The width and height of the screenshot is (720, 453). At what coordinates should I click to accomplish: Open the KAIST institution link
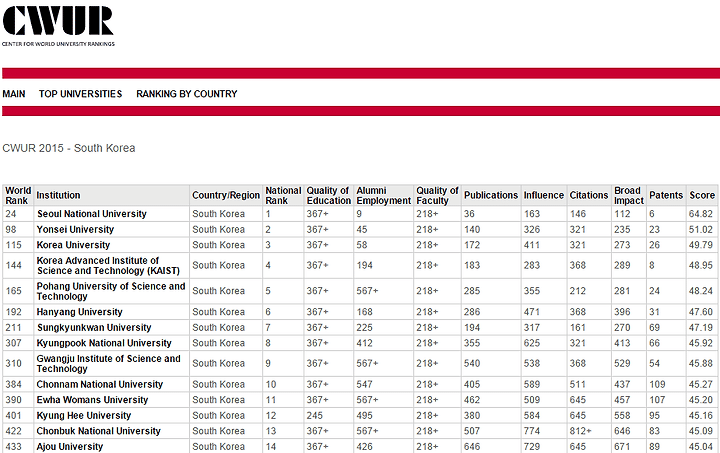coord(108,266)
